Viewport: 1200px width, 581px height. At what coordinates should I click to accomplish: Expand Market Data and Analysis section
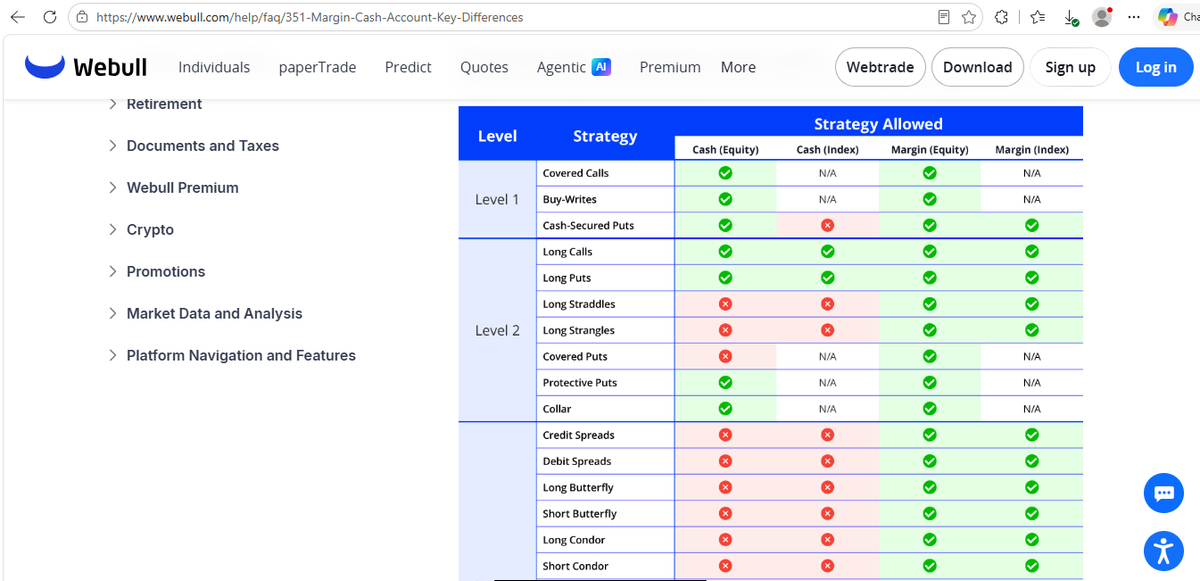pos(205,314)
